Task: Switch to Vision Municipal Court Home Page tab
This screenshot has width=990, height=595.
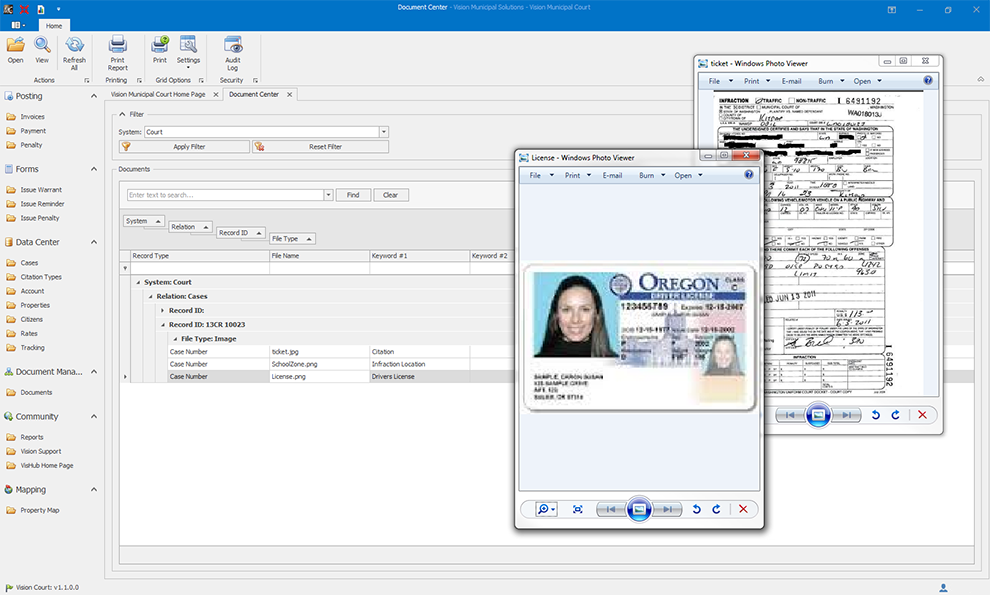Action: coord(158,94)
